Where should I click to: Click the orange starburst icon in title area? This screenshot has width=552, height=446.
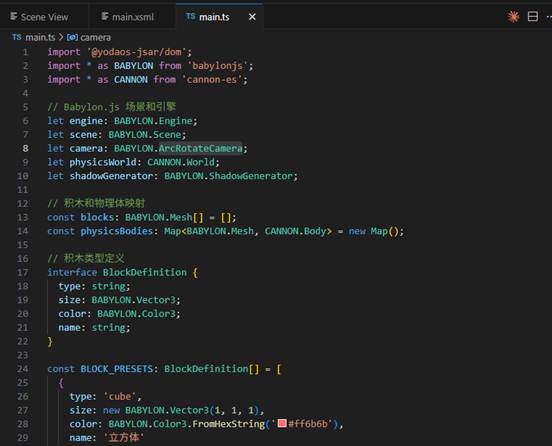(x=513, y=17)
